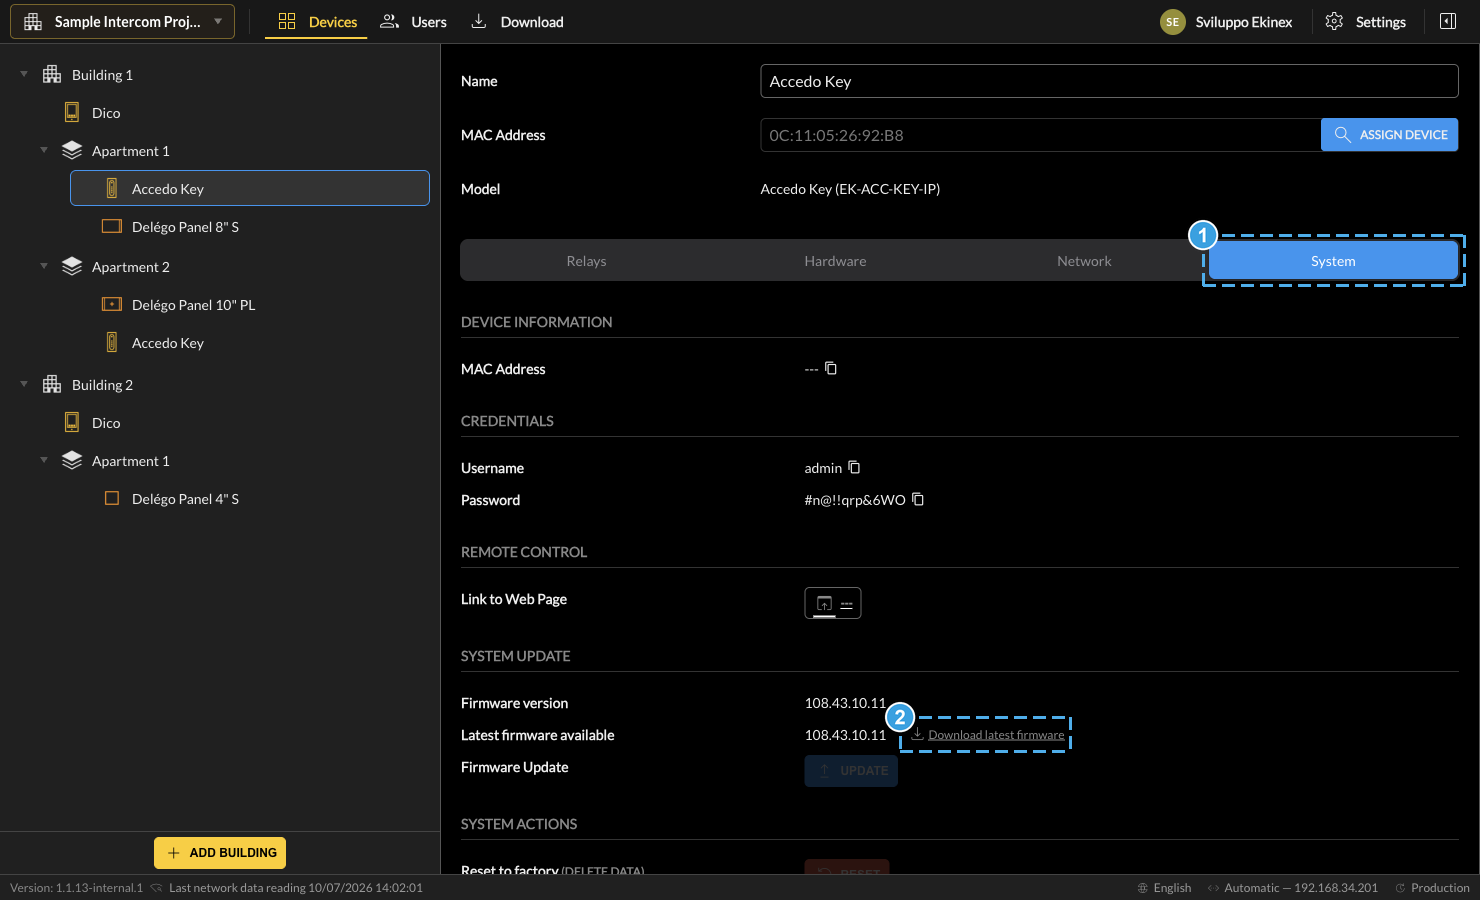Click the Building 2 Apartment 1 layers icon
The height and width of the screenshot is (900, 1480).
click(x=72, y=460)
